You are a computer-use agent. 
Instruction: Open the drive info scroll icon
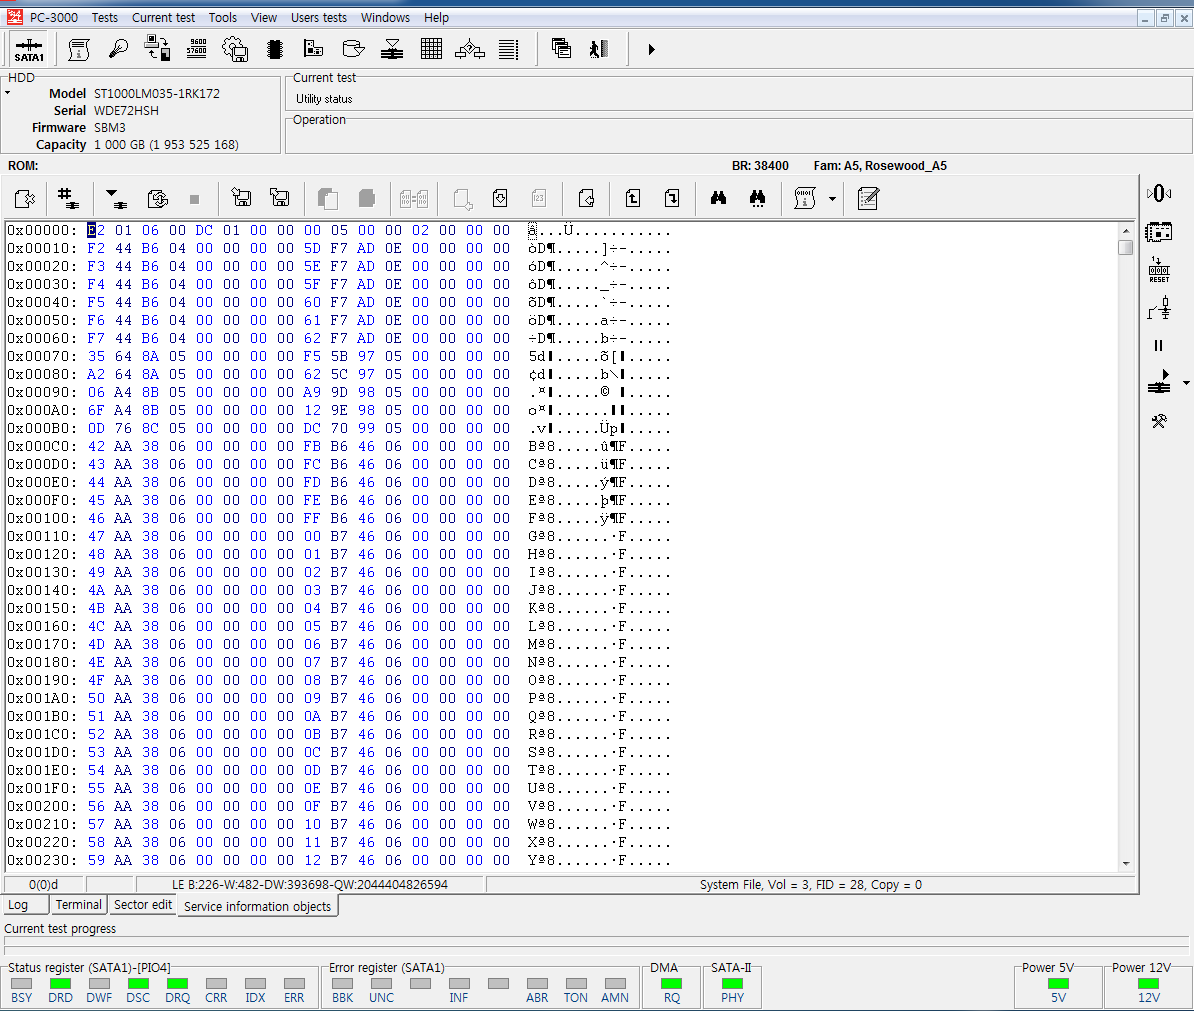[78, 49]
